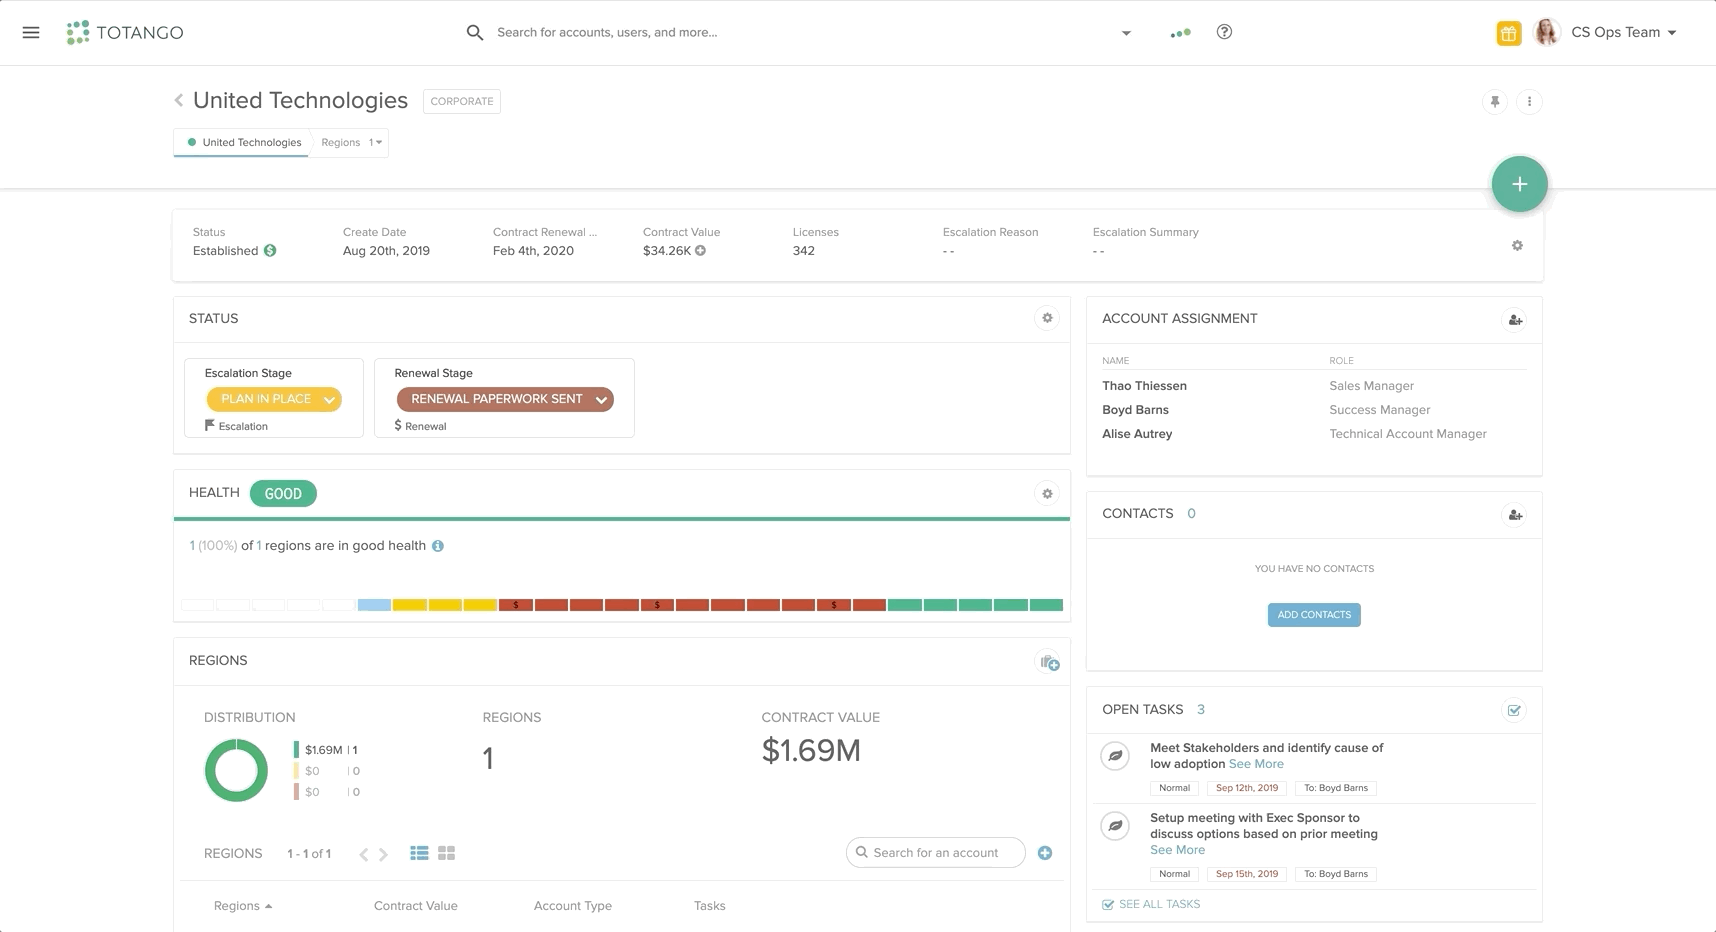Click the Tasks column header
This screenshot has height=932, width=1716.
(x=710, y=906)
